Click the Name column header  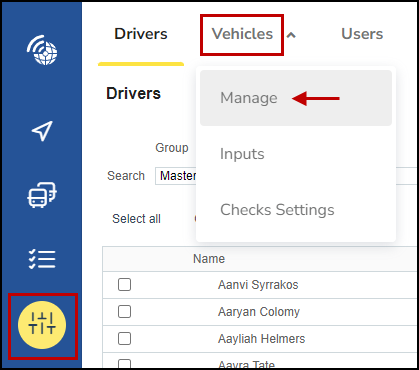209,259
